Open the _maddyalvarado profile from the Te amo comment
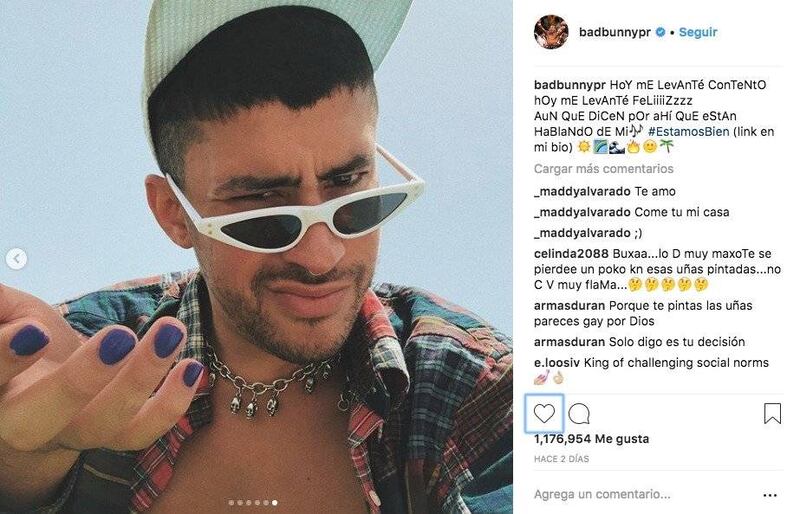 [x=582, y=191]
